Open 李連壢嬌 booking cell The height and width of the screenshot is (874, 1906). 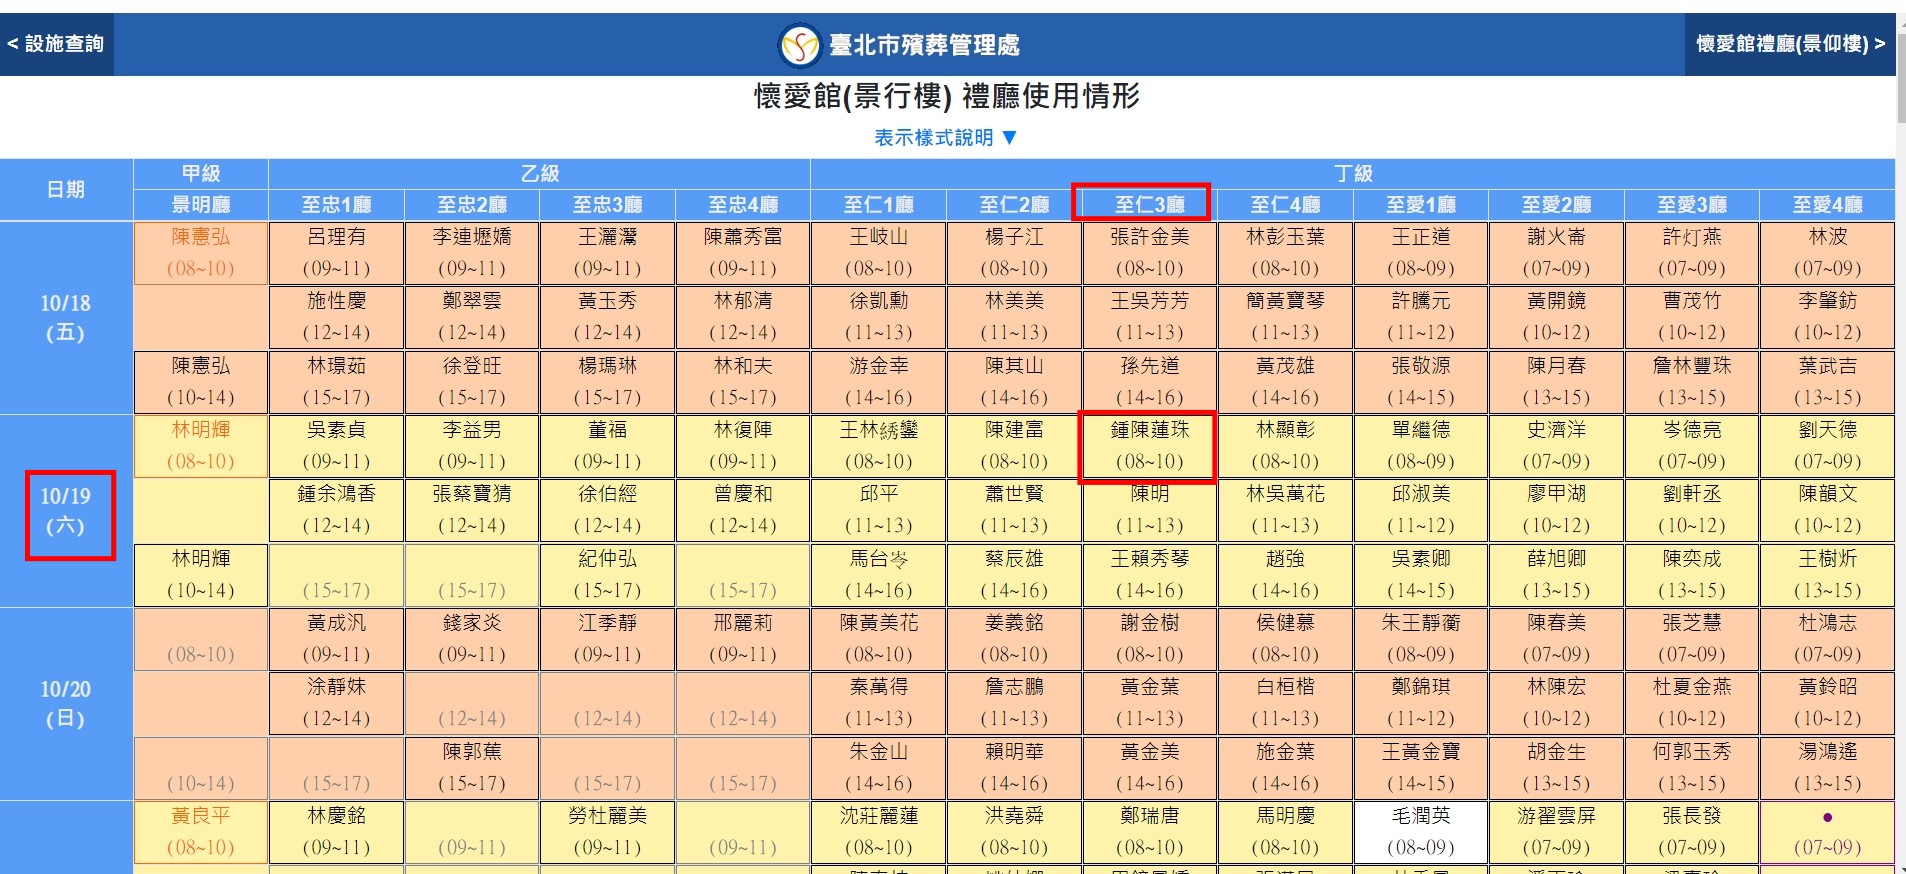point(472,253)
